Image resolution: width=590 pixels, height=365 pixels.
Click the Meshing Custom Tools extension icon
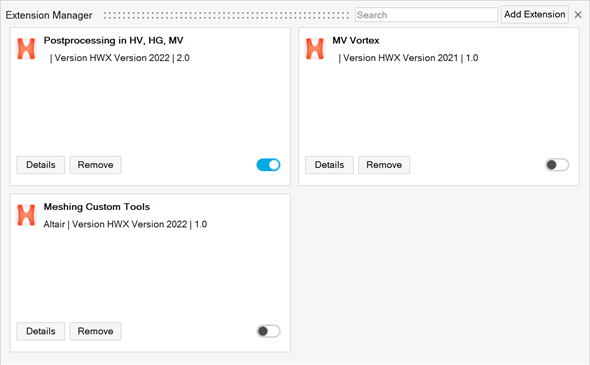(26, 215)
